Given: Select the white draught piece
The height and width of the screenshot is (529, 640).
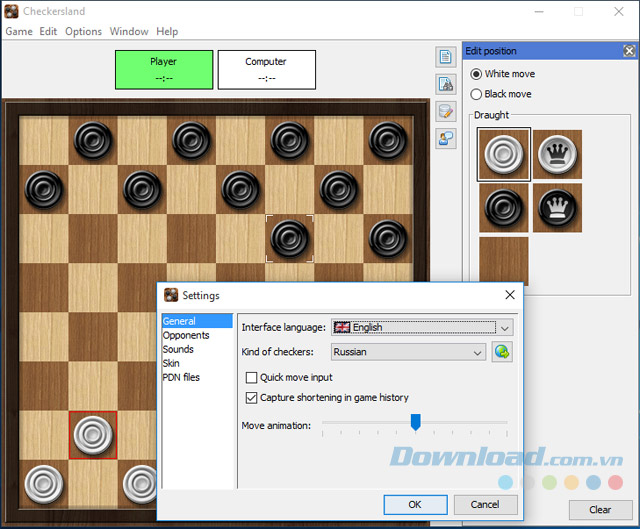Looking at the screenshot, I should point(503,155).
